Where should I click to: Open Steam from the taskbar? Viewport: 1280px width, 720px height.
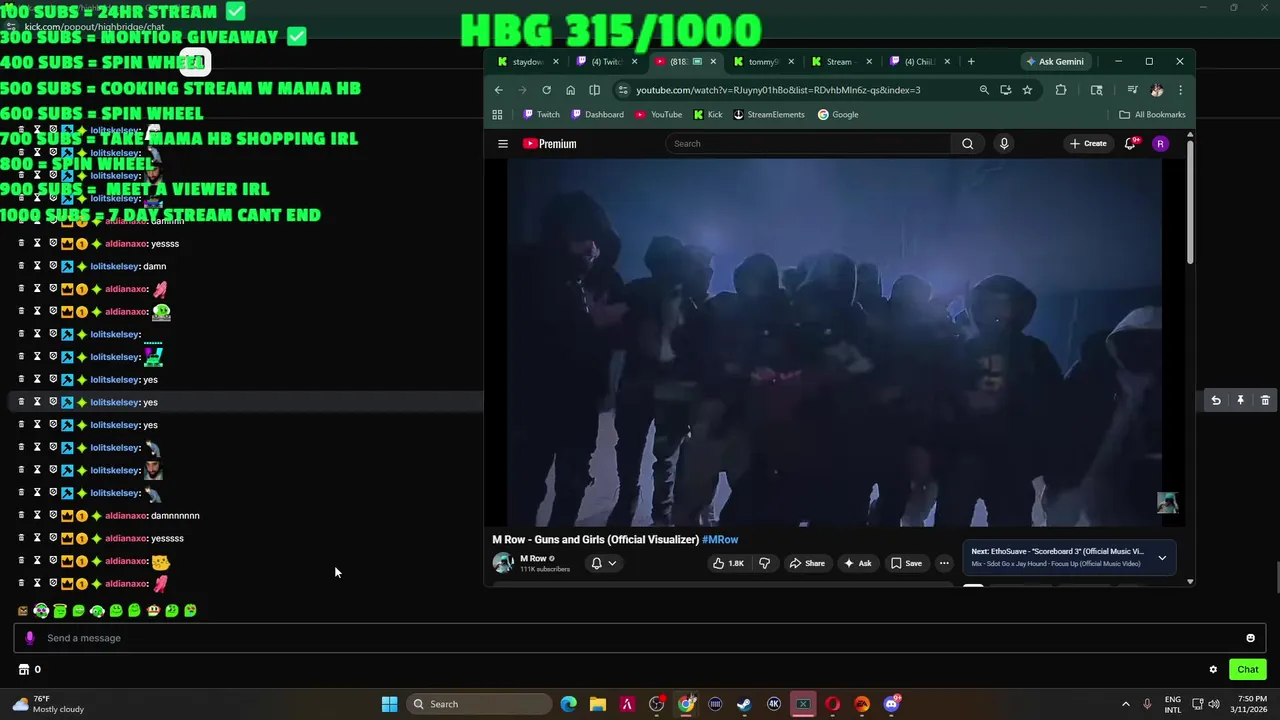(x=744, y=704)
